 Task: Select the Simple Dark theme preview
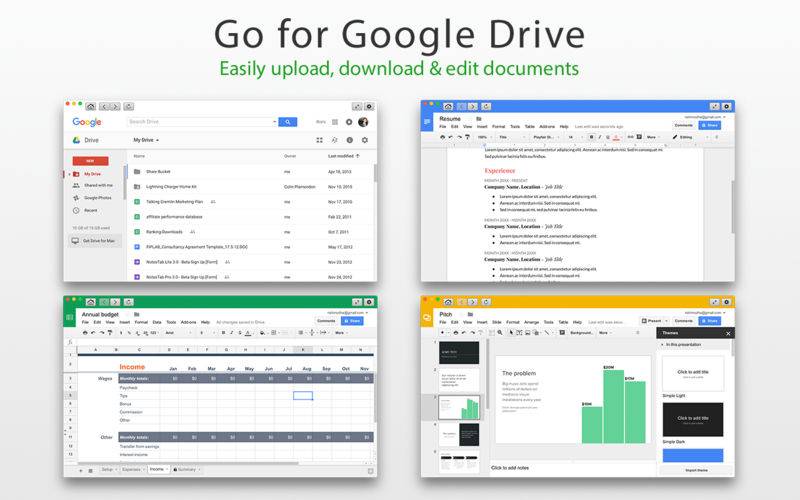693,419
